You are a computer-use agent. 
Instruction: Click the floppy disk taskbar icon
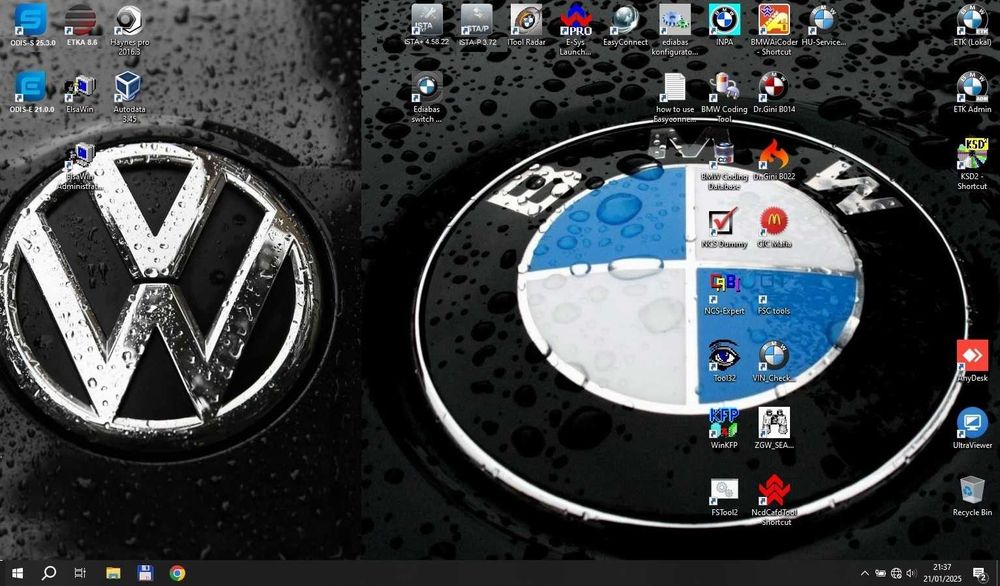(145, 573)
